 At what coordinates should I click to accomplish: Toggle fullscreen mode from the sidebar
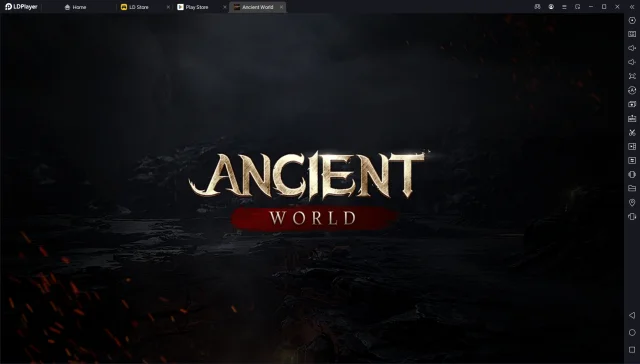(632, 76)
